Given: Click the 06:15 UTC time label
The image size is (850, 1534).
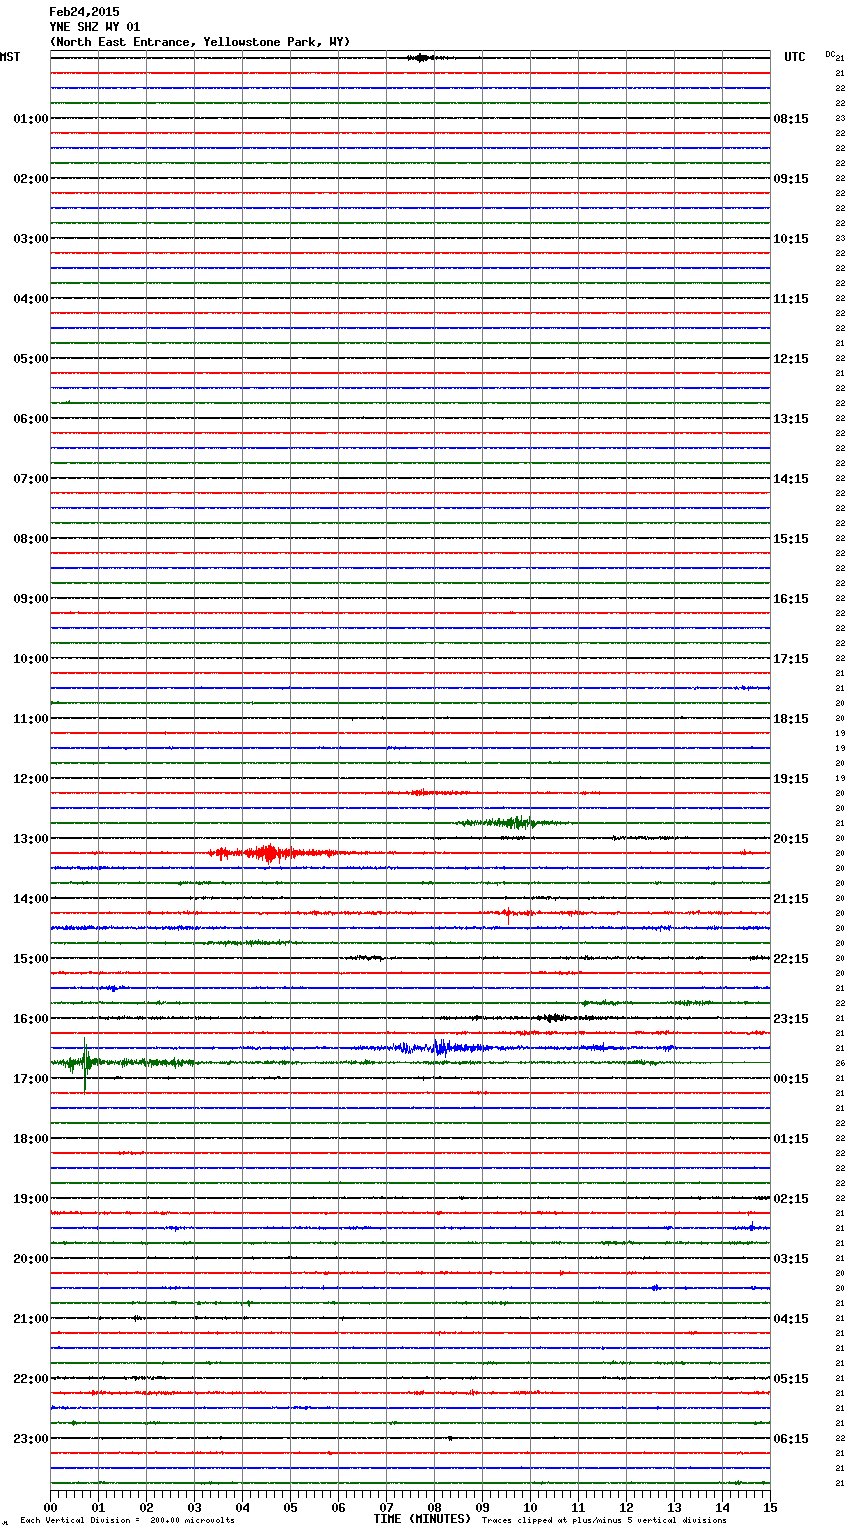Looking at the screenshot, I should 791,1439.
